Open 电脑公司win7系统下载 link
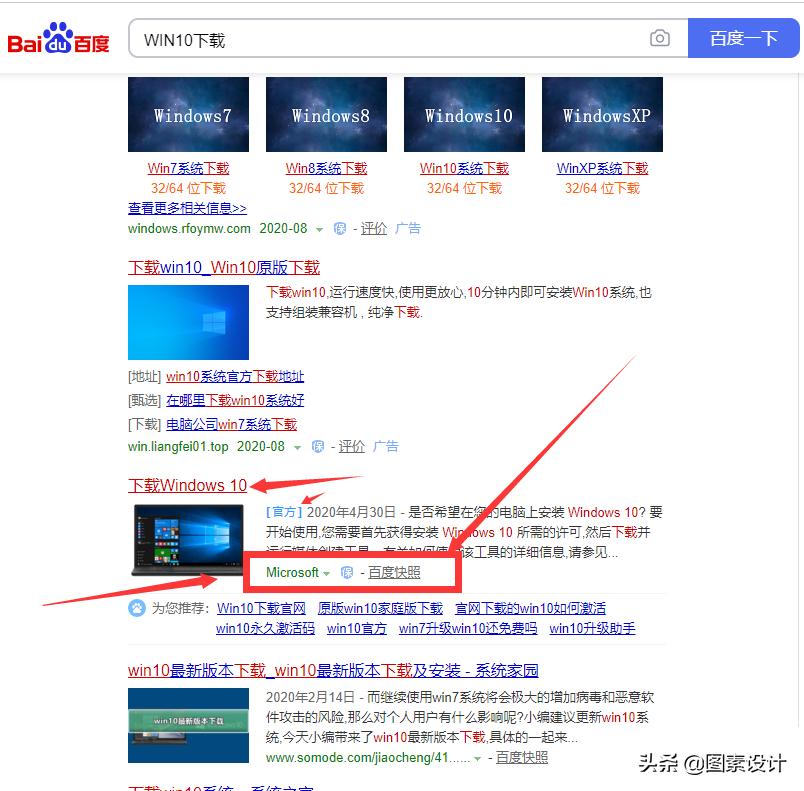804x791 pixels. coord(231,424)
